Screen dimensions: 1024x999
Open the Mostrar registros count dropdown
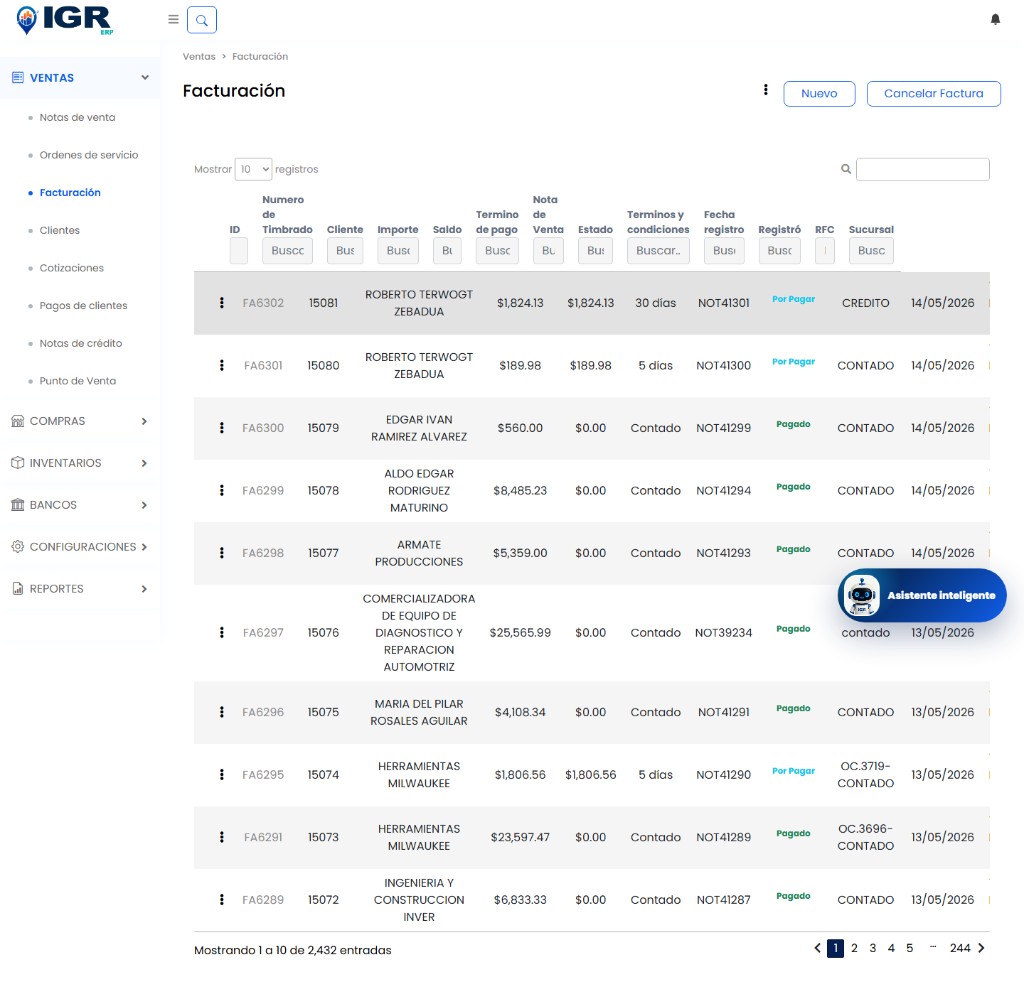pos(253,169)
